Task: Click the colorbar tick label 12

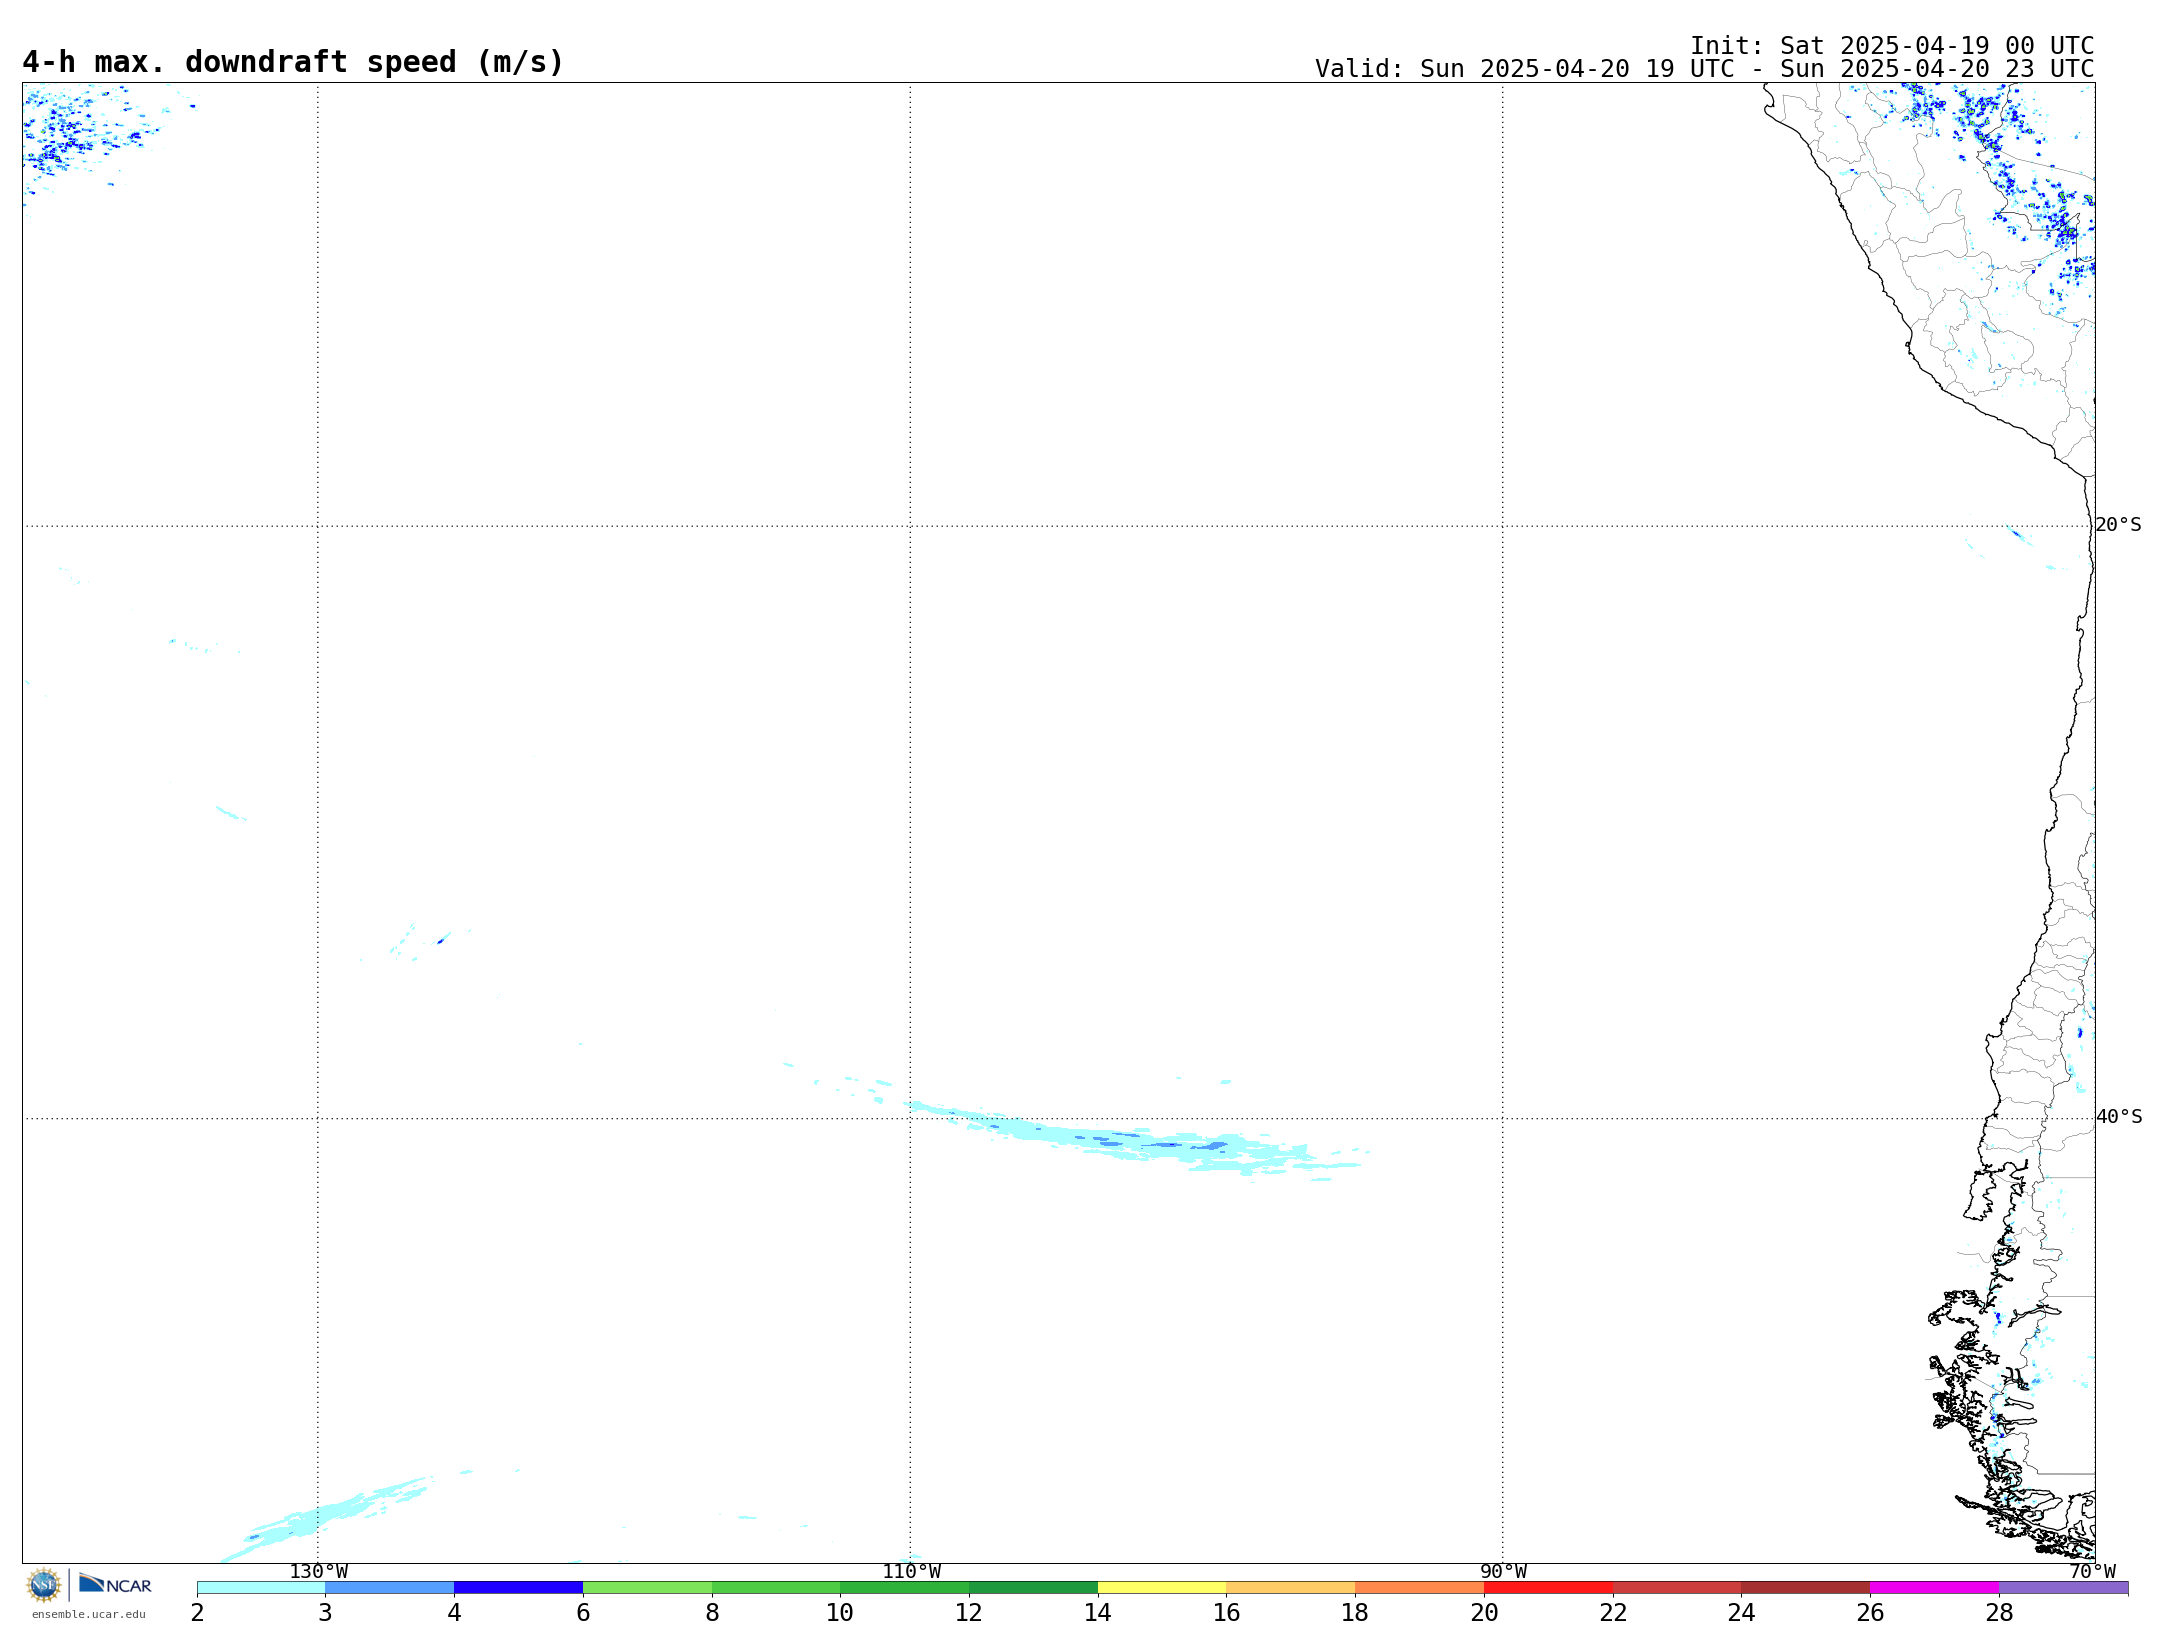Action: point(969,1612)
